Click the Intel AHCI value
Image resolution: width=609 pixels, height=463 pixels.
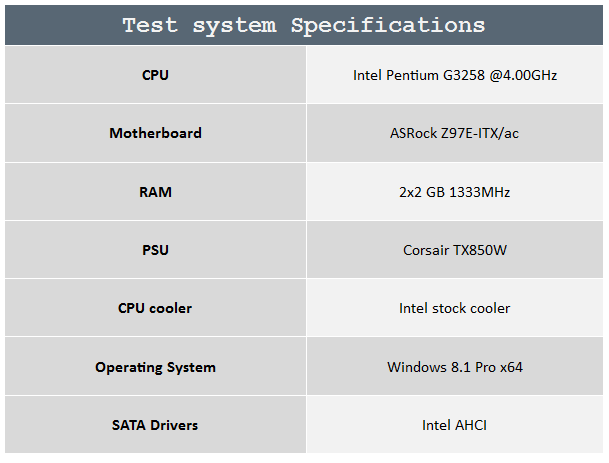(x=454, y=425)
